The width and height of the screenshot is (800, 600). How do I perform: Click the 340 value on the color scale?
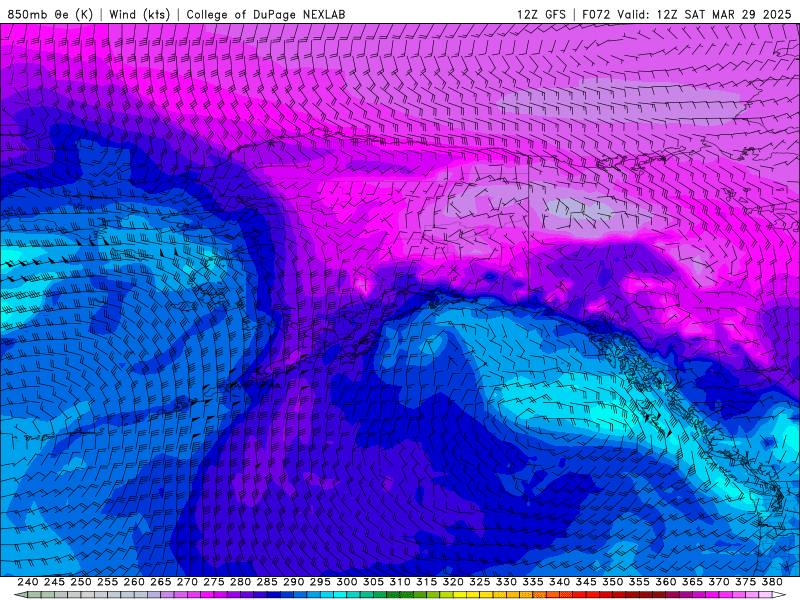(x=559, y=582)
